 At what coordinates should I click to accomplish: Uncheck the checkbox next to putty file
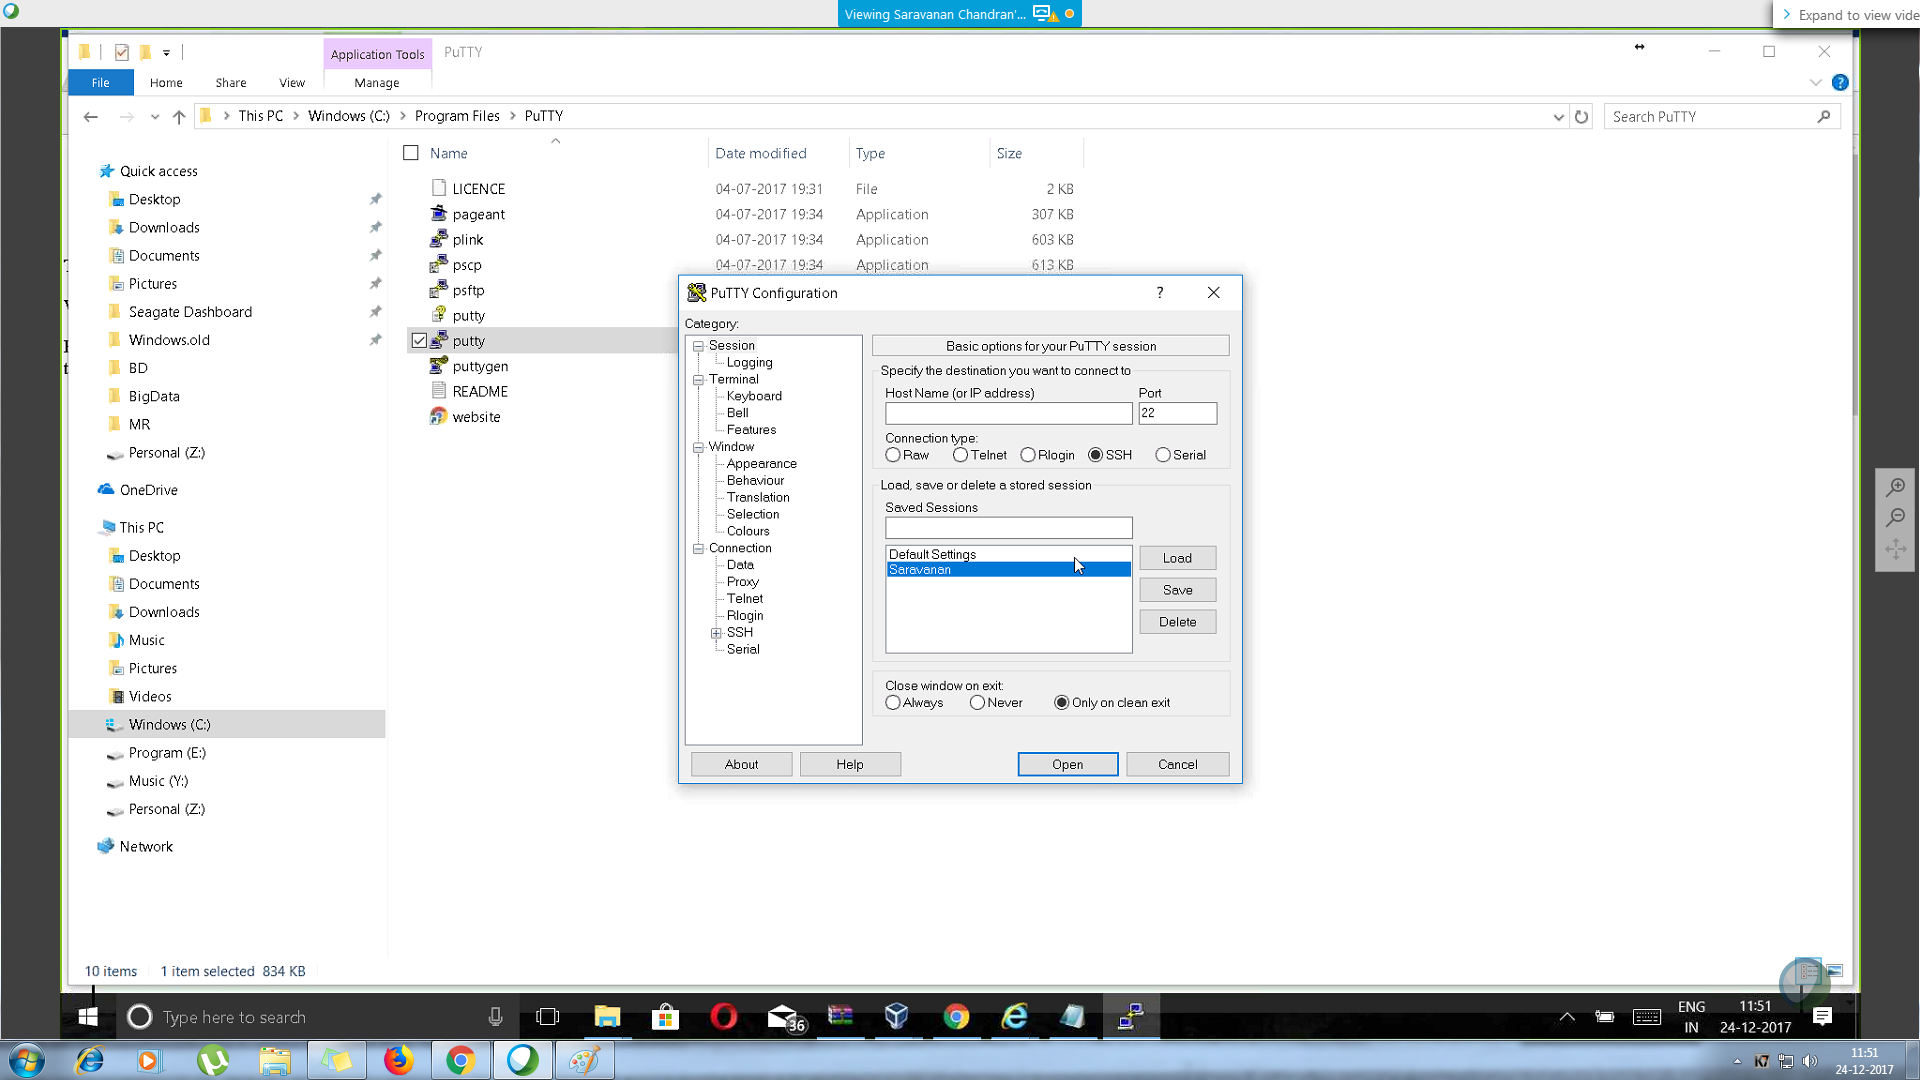point(420,340)
